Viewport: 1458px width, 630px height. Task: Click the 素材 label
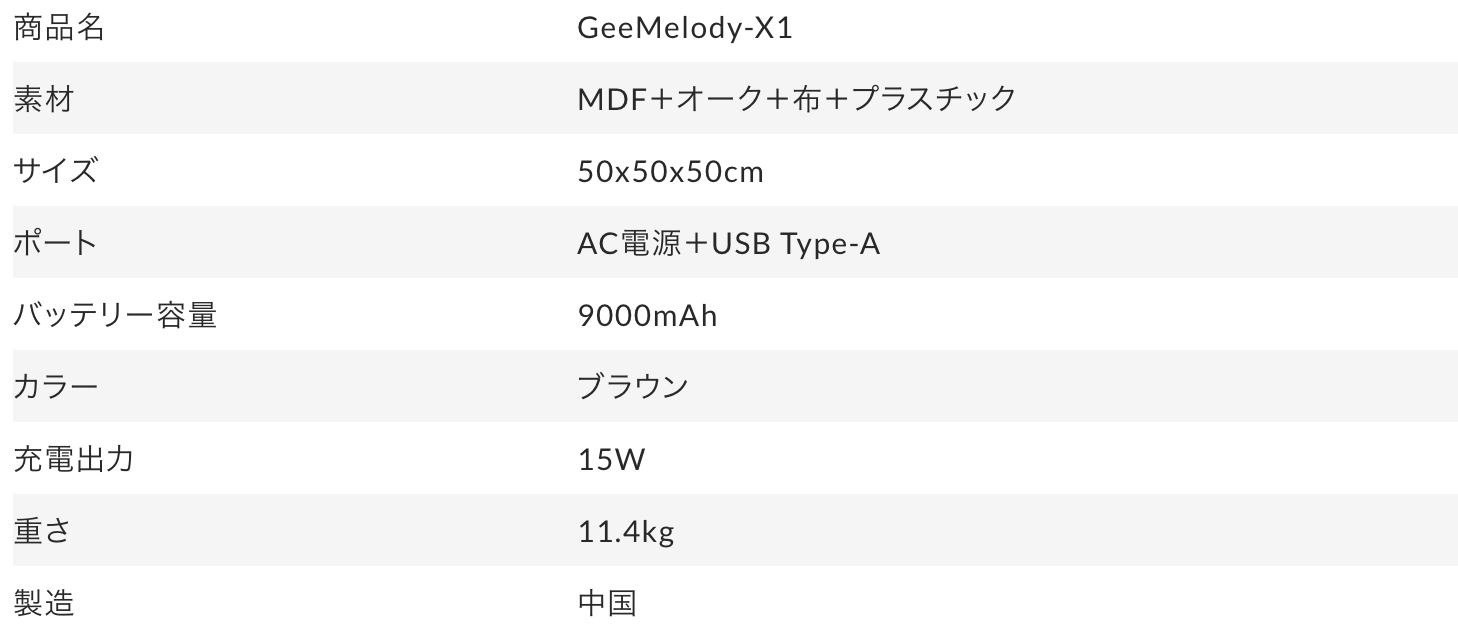[x=43, y=99]
